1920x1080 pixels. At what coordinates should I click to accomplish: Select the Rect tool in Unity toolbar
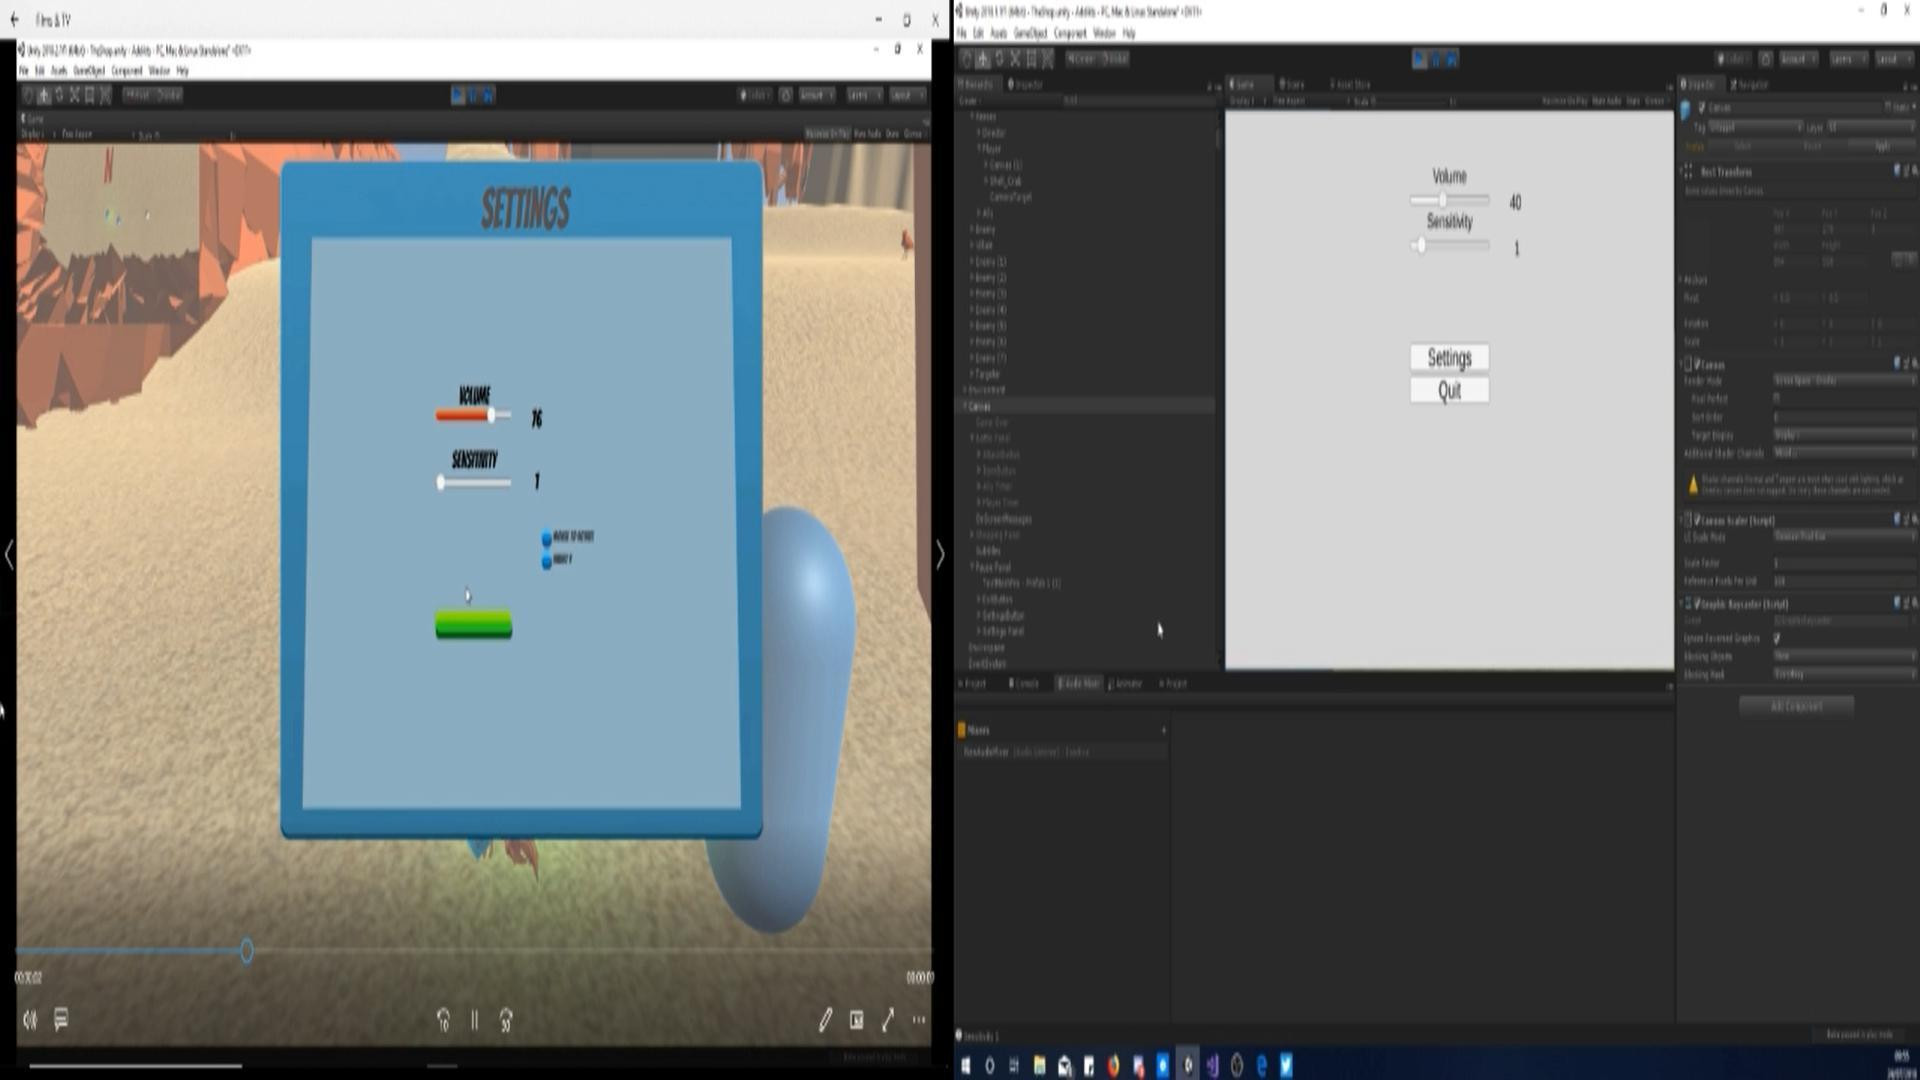coord(1031,59)
